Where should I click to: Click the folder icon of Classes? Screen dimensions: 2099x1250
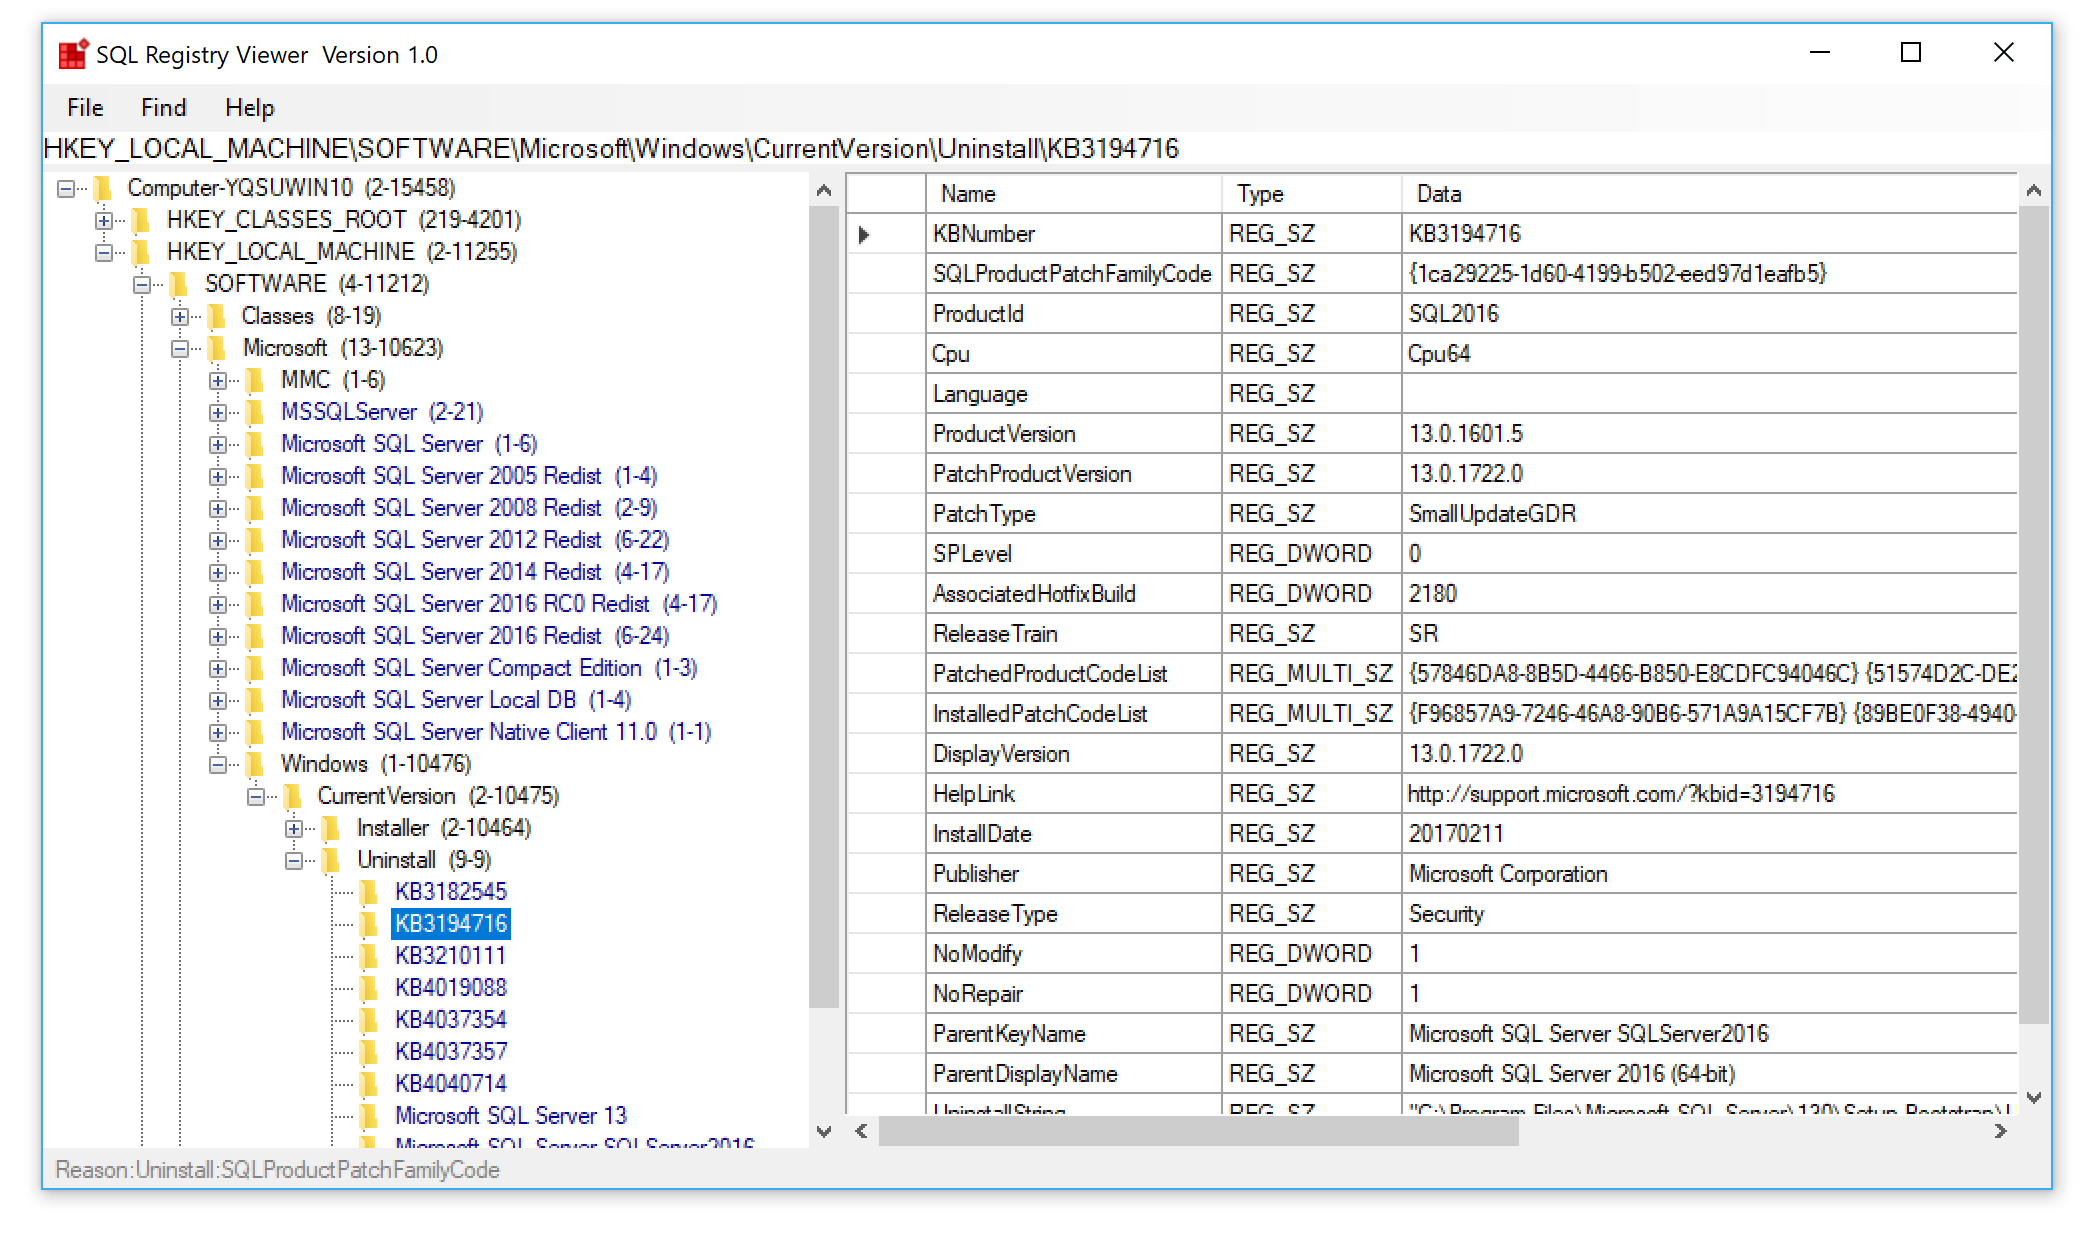[217, 316]
